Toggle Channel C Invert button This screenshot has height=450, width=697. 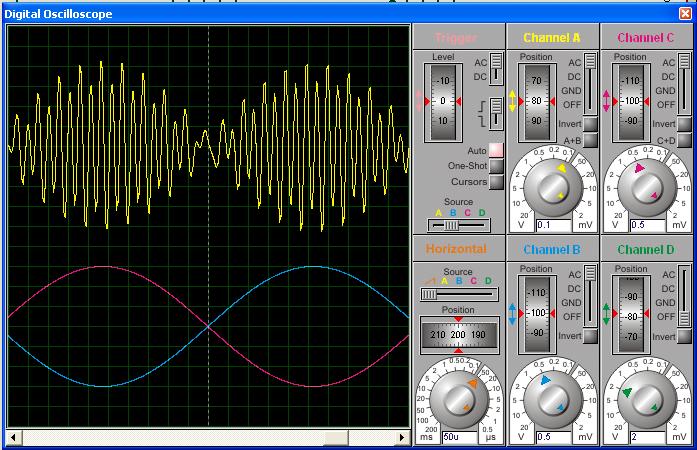[685, 124]
